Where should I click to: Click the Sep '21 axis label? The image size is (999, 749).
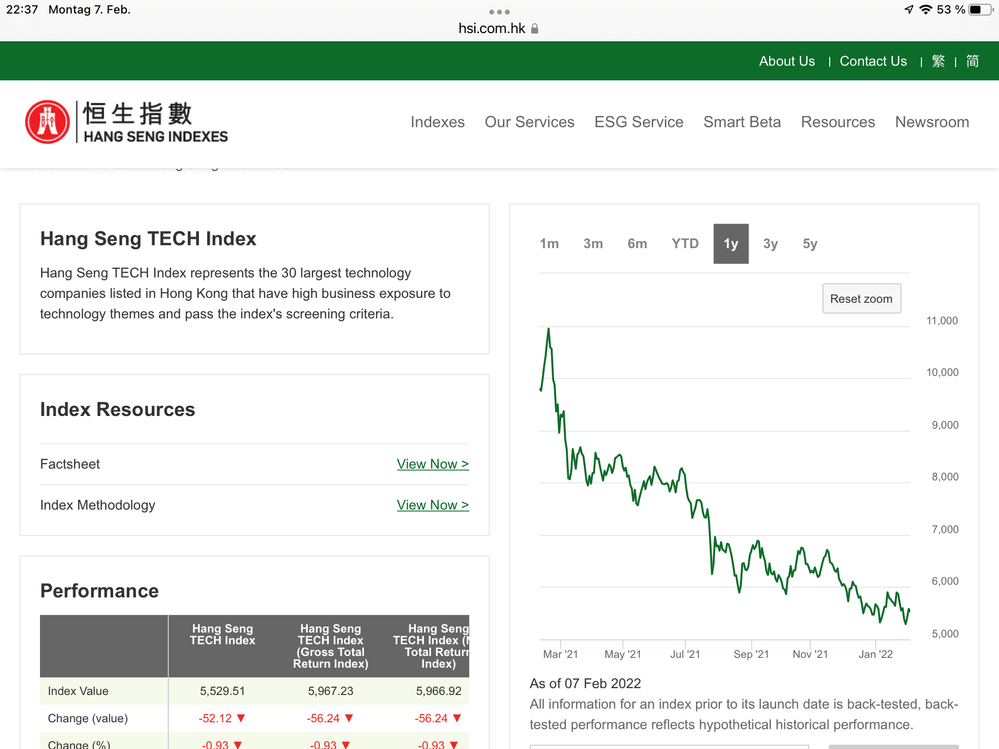(x=751, y=654)
